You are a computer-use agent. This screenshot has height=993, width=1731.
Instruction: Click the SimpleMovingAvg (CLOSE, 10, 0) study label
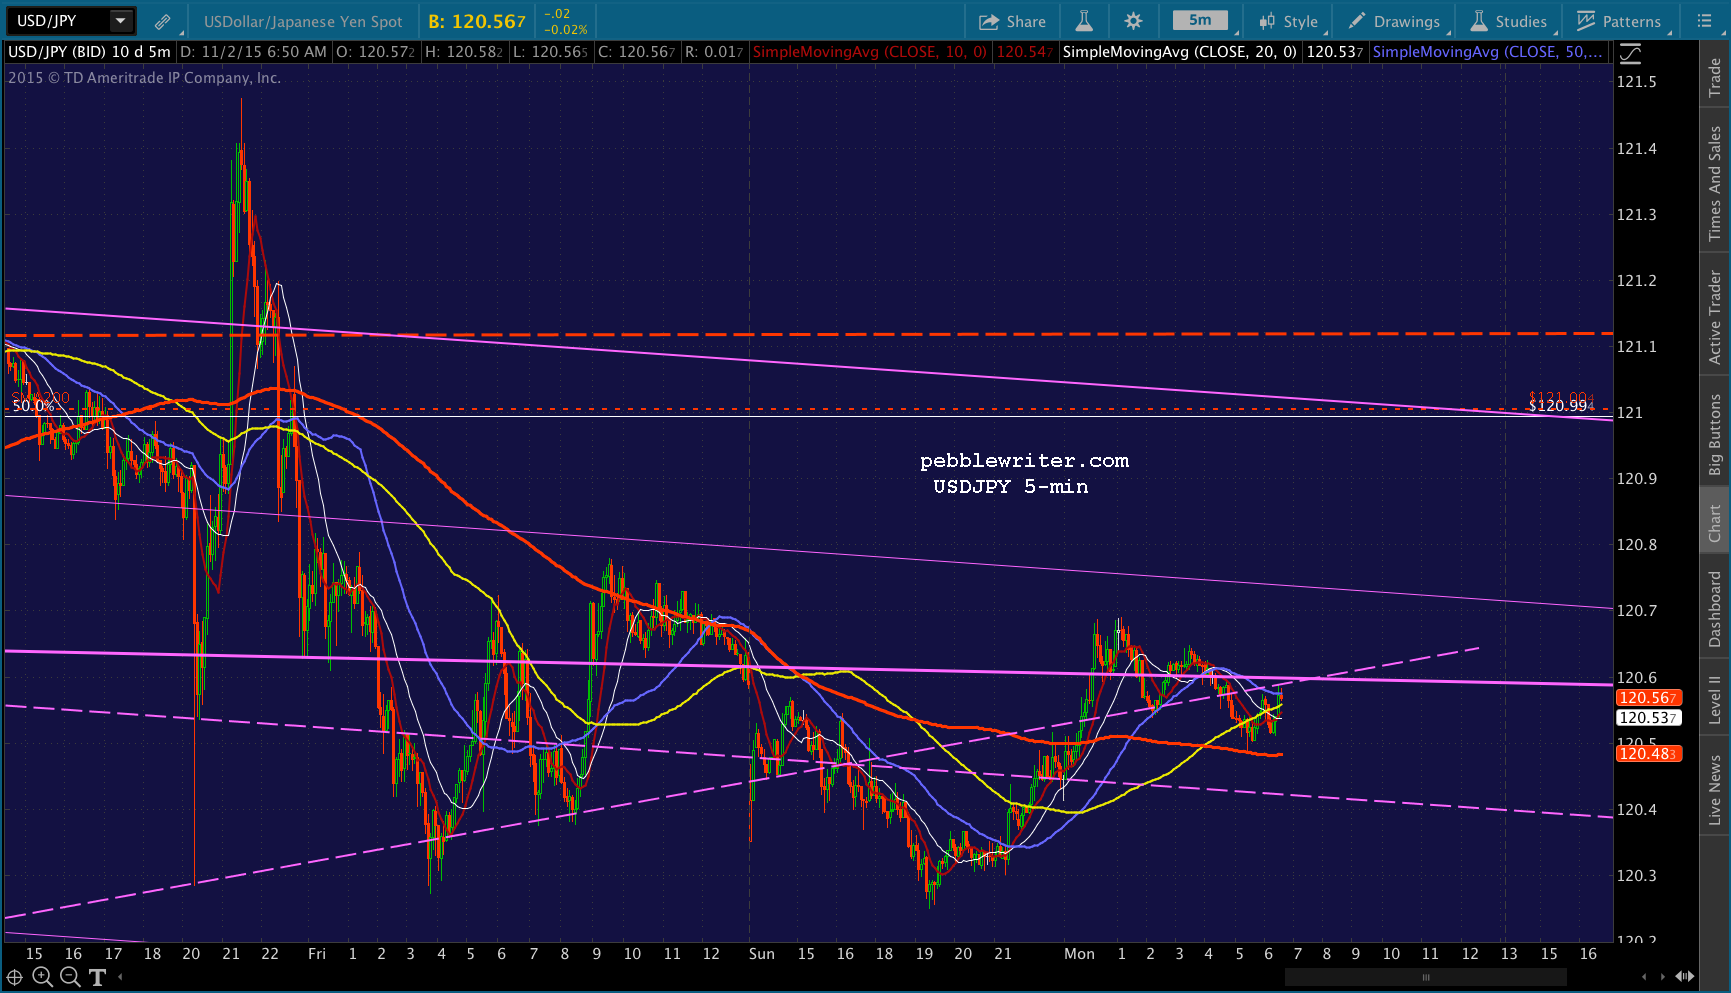click(x=869, y=52)
